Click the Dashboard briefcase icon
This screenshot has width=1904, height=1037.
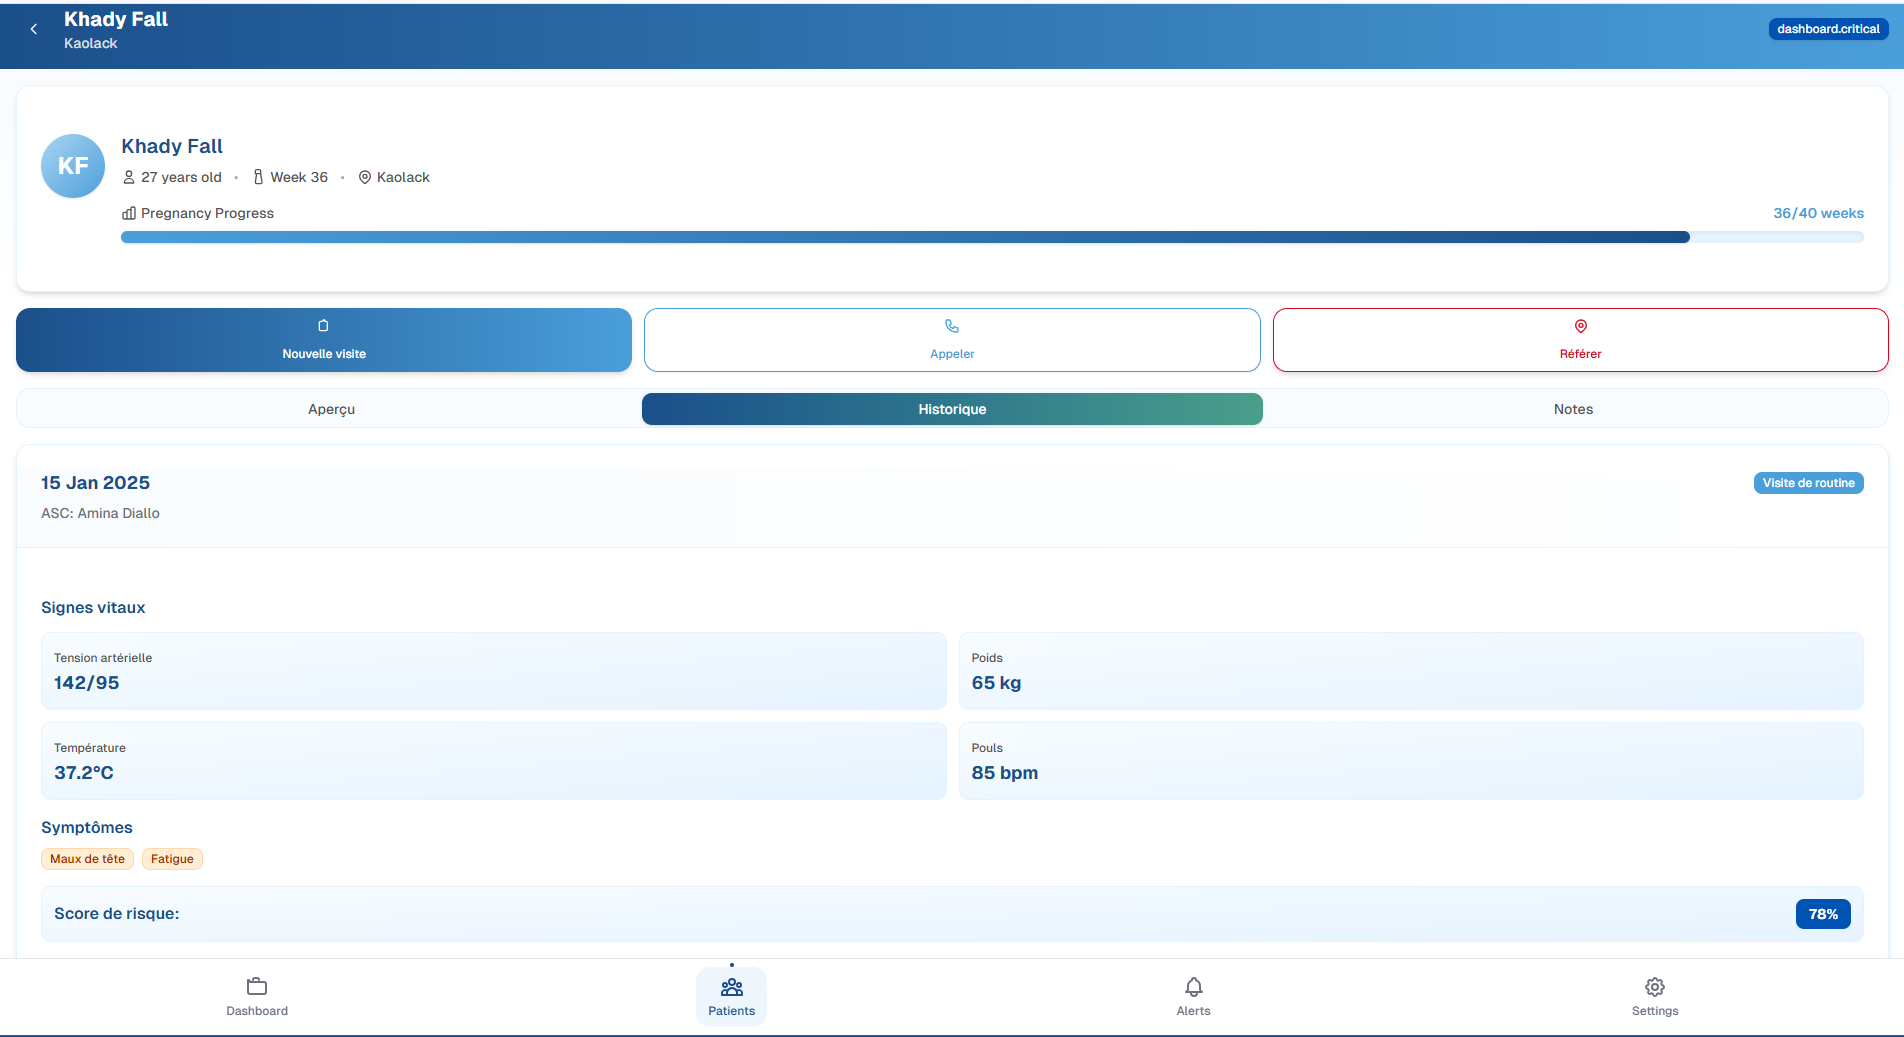256,986
